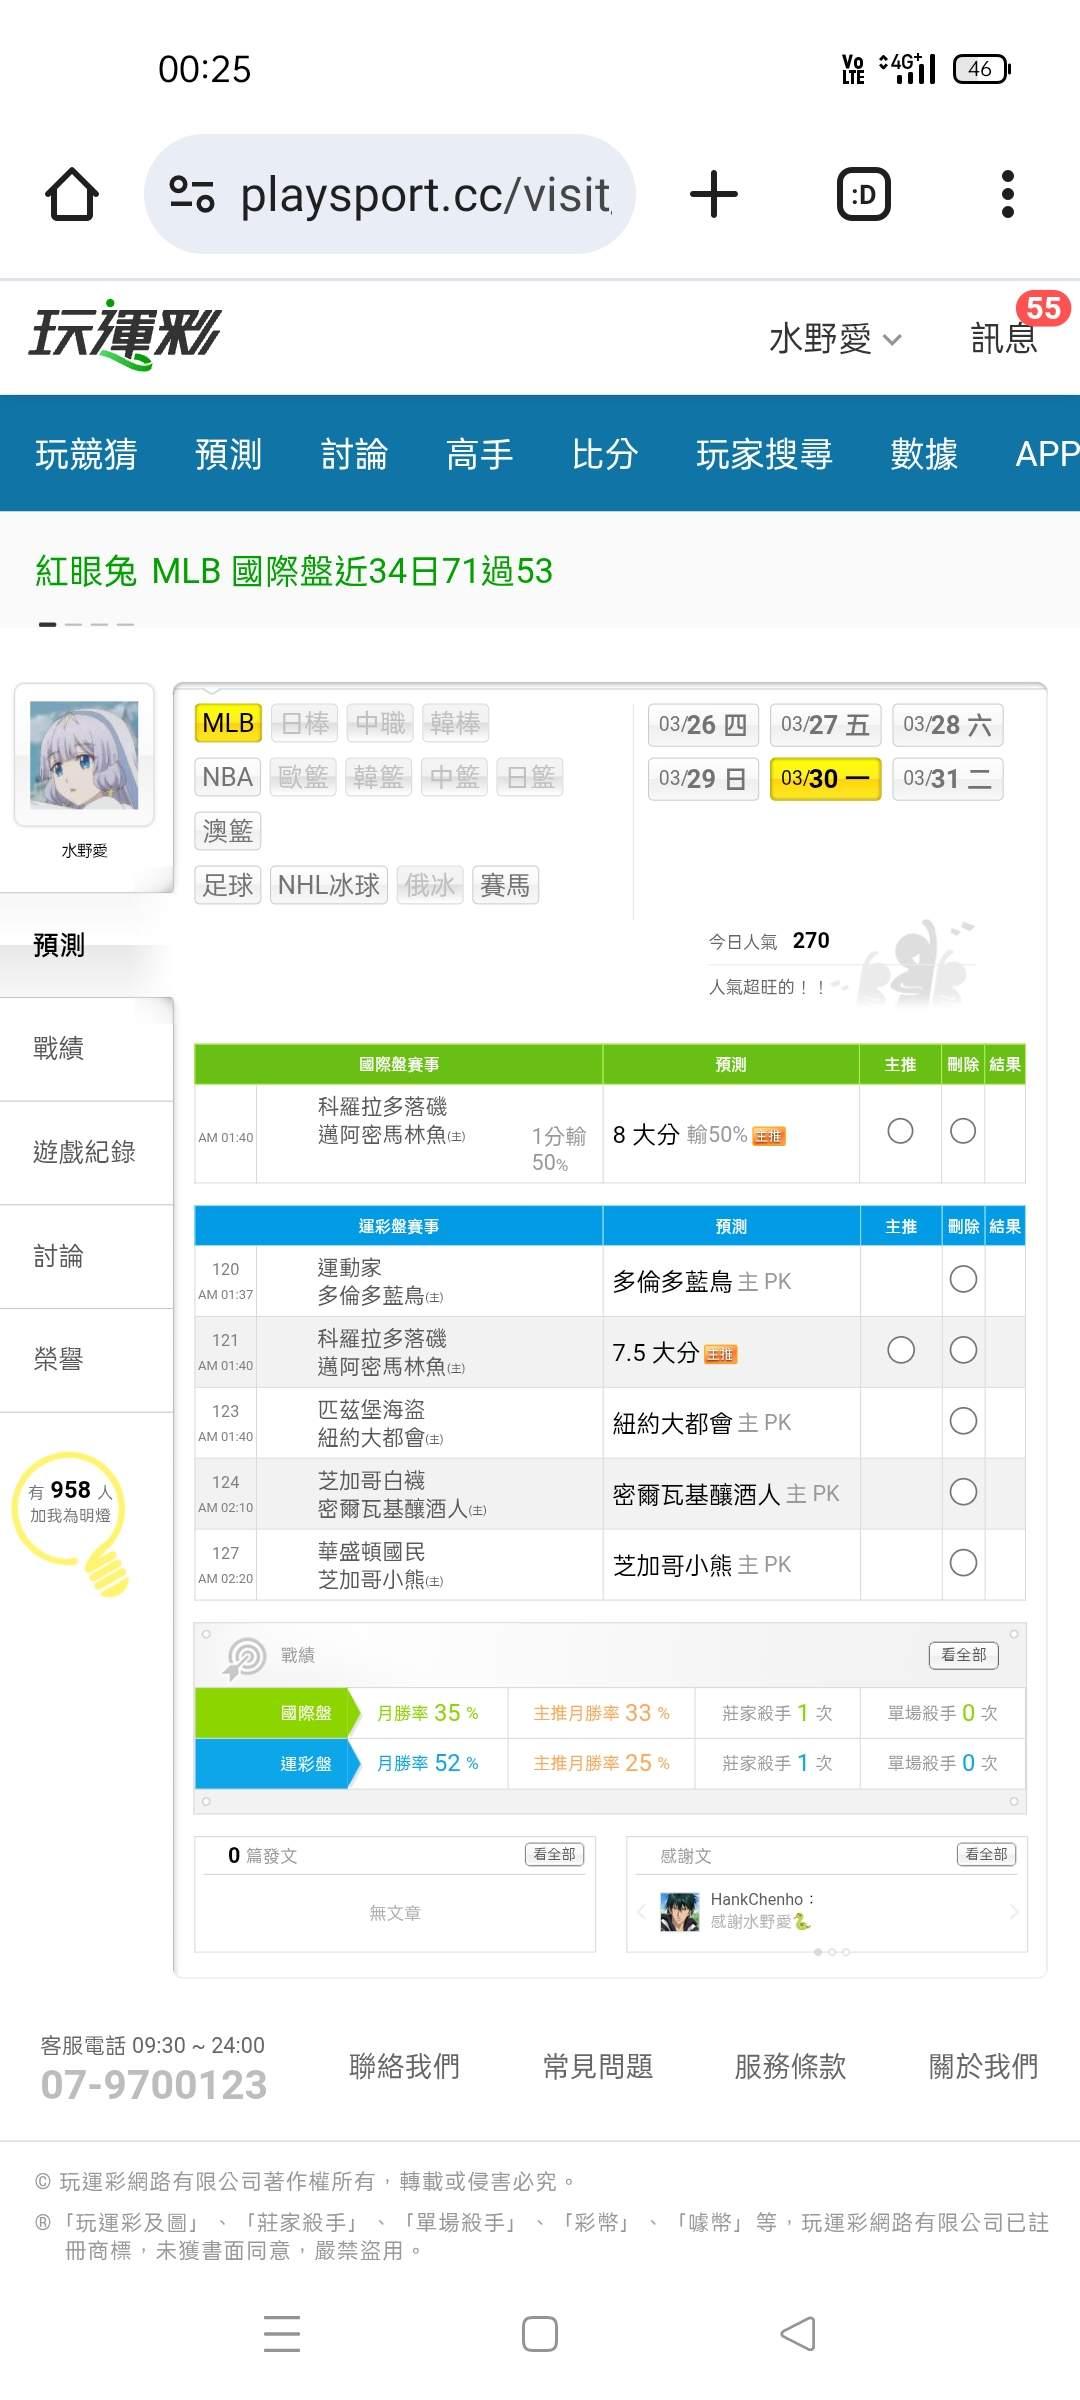The image size is (1080, 2400).
Task: Expand all records with 戰績 看全部
Action: pos(963,1655)
